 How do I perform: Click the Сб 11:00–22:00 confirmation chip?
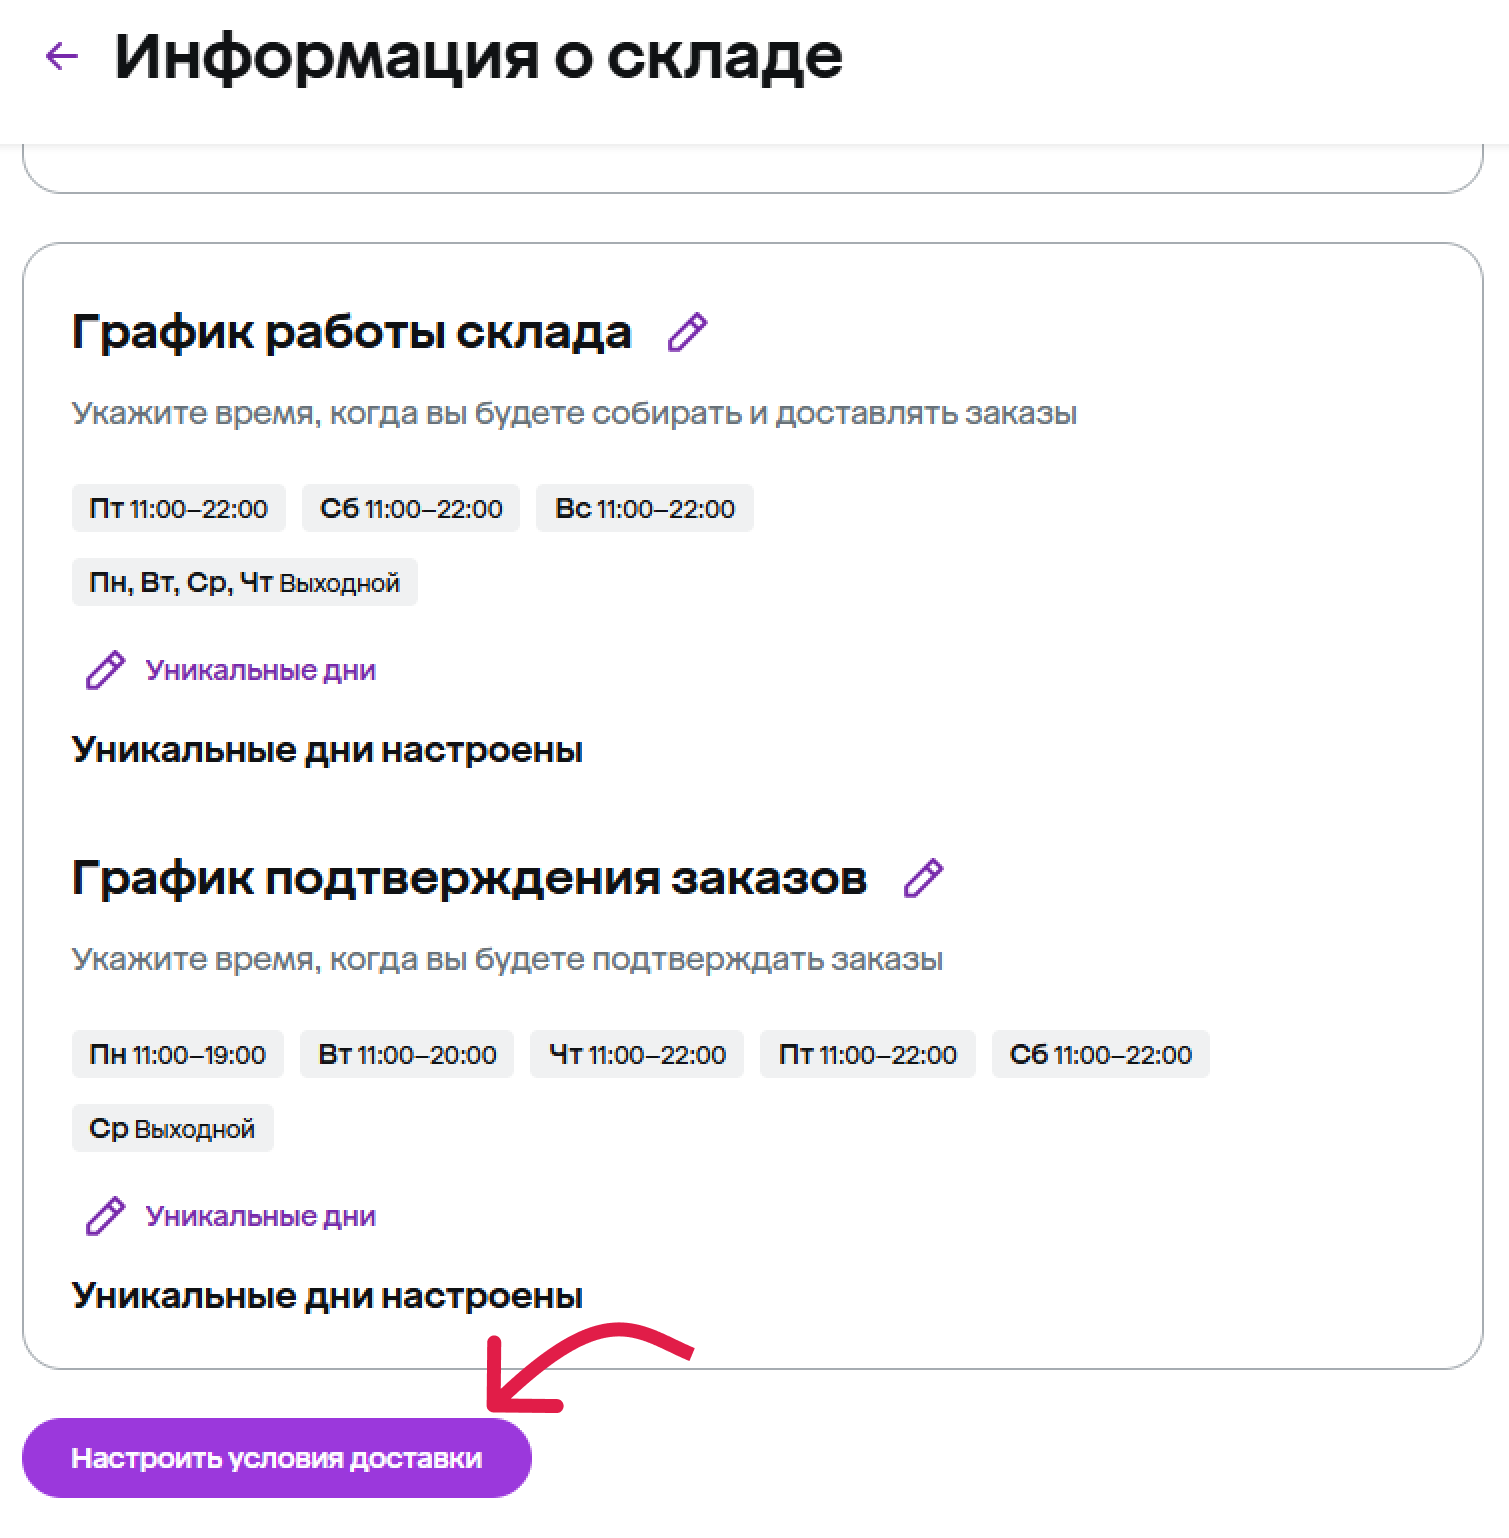1101,1054
